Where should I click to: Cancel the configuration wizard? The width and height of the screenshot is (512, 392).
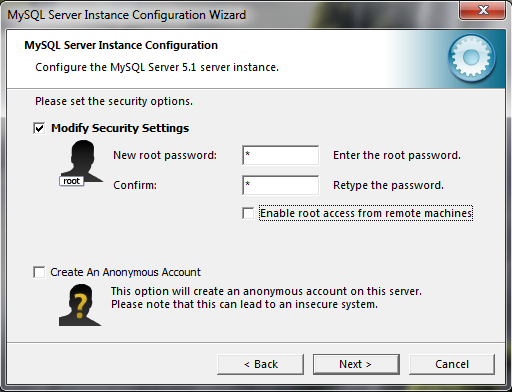(452, 364)
